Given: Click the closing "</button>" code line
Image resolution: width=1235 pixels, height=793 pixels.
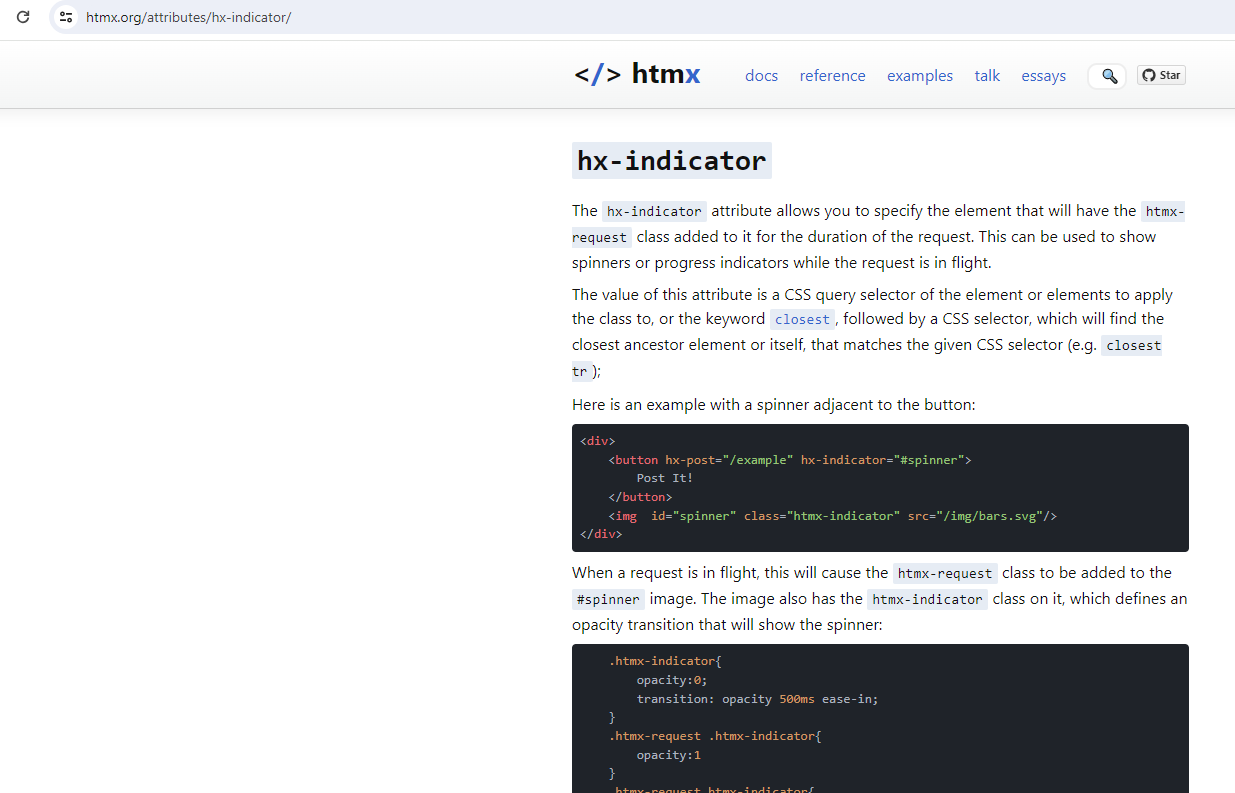Looking at the screenshot, I should tap(640, 497).
